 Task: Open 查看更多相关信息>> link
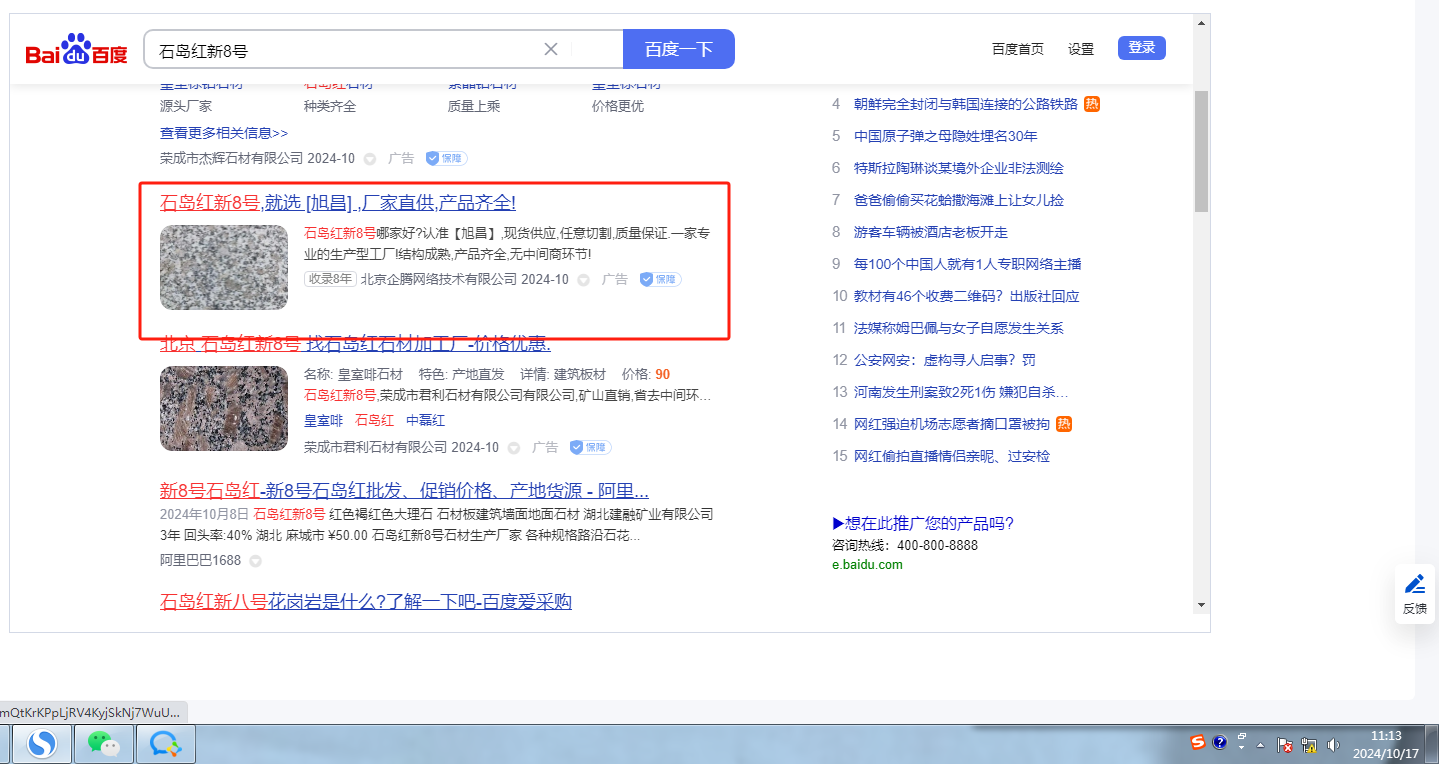224,133
